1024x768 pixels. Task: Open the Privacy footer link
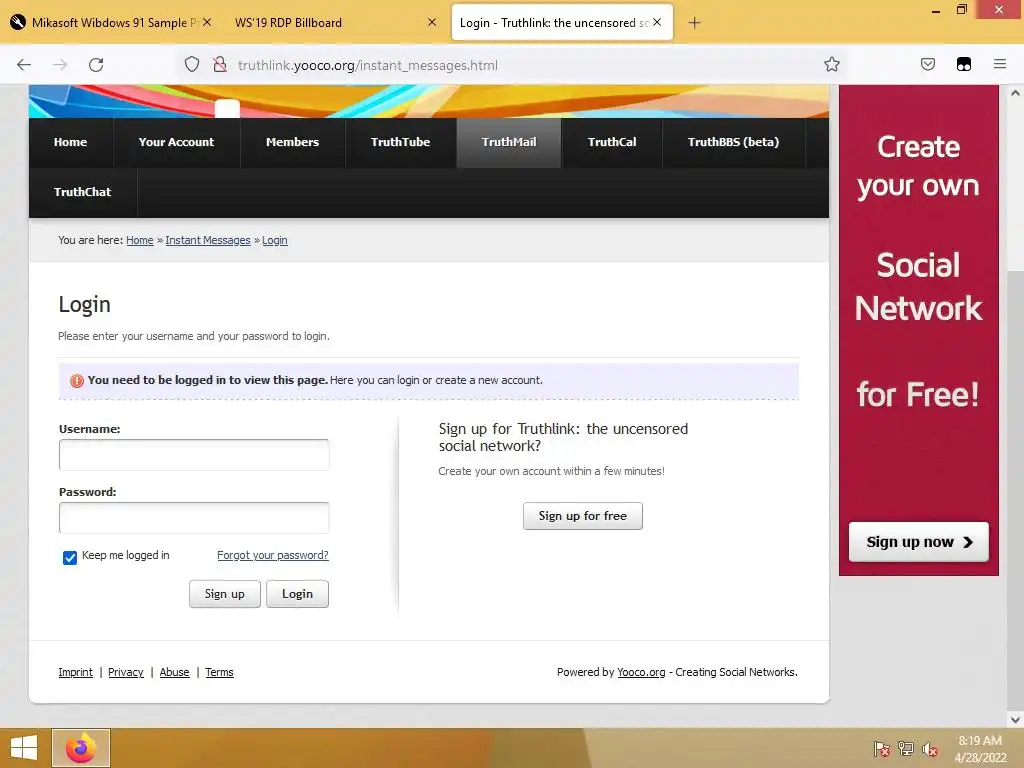click(x=126, y=672)
